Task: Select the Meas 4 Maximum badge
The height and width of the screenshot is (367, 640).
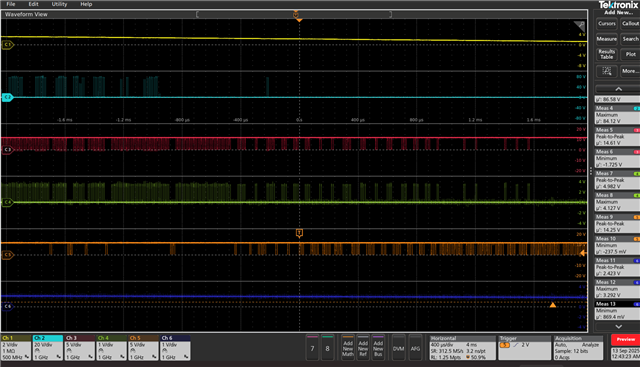Action: point(617,115)
